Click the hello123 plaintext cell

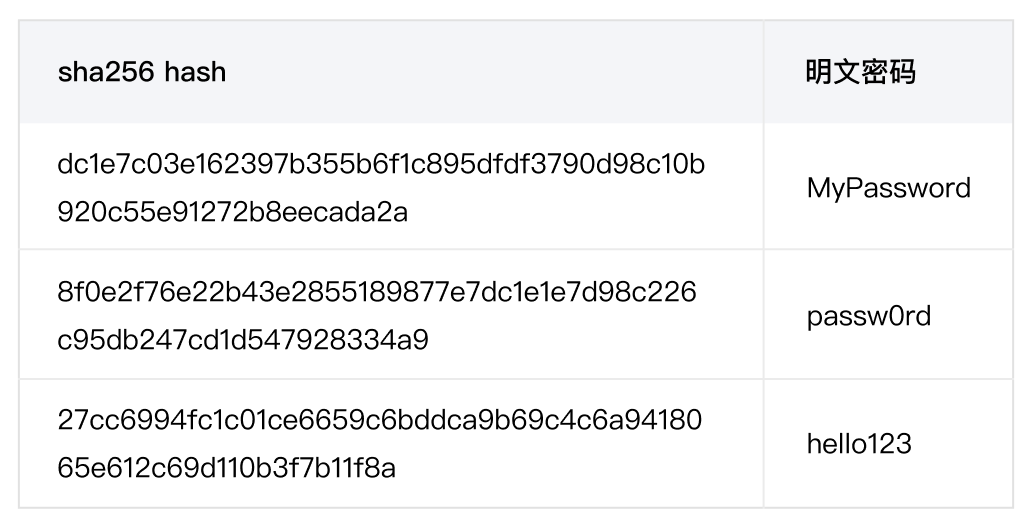point(859,443)
